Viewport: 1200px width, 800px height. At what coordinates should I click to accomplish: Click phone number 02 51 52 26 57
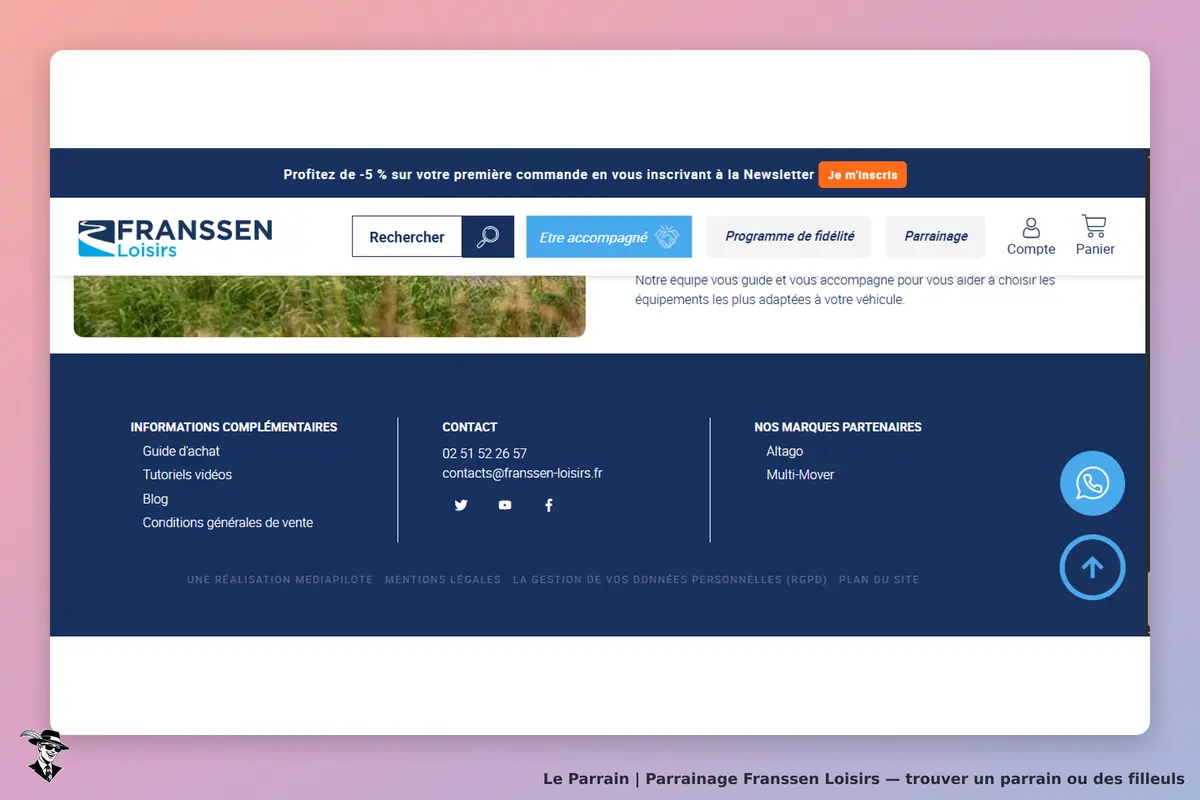(485, 453)
